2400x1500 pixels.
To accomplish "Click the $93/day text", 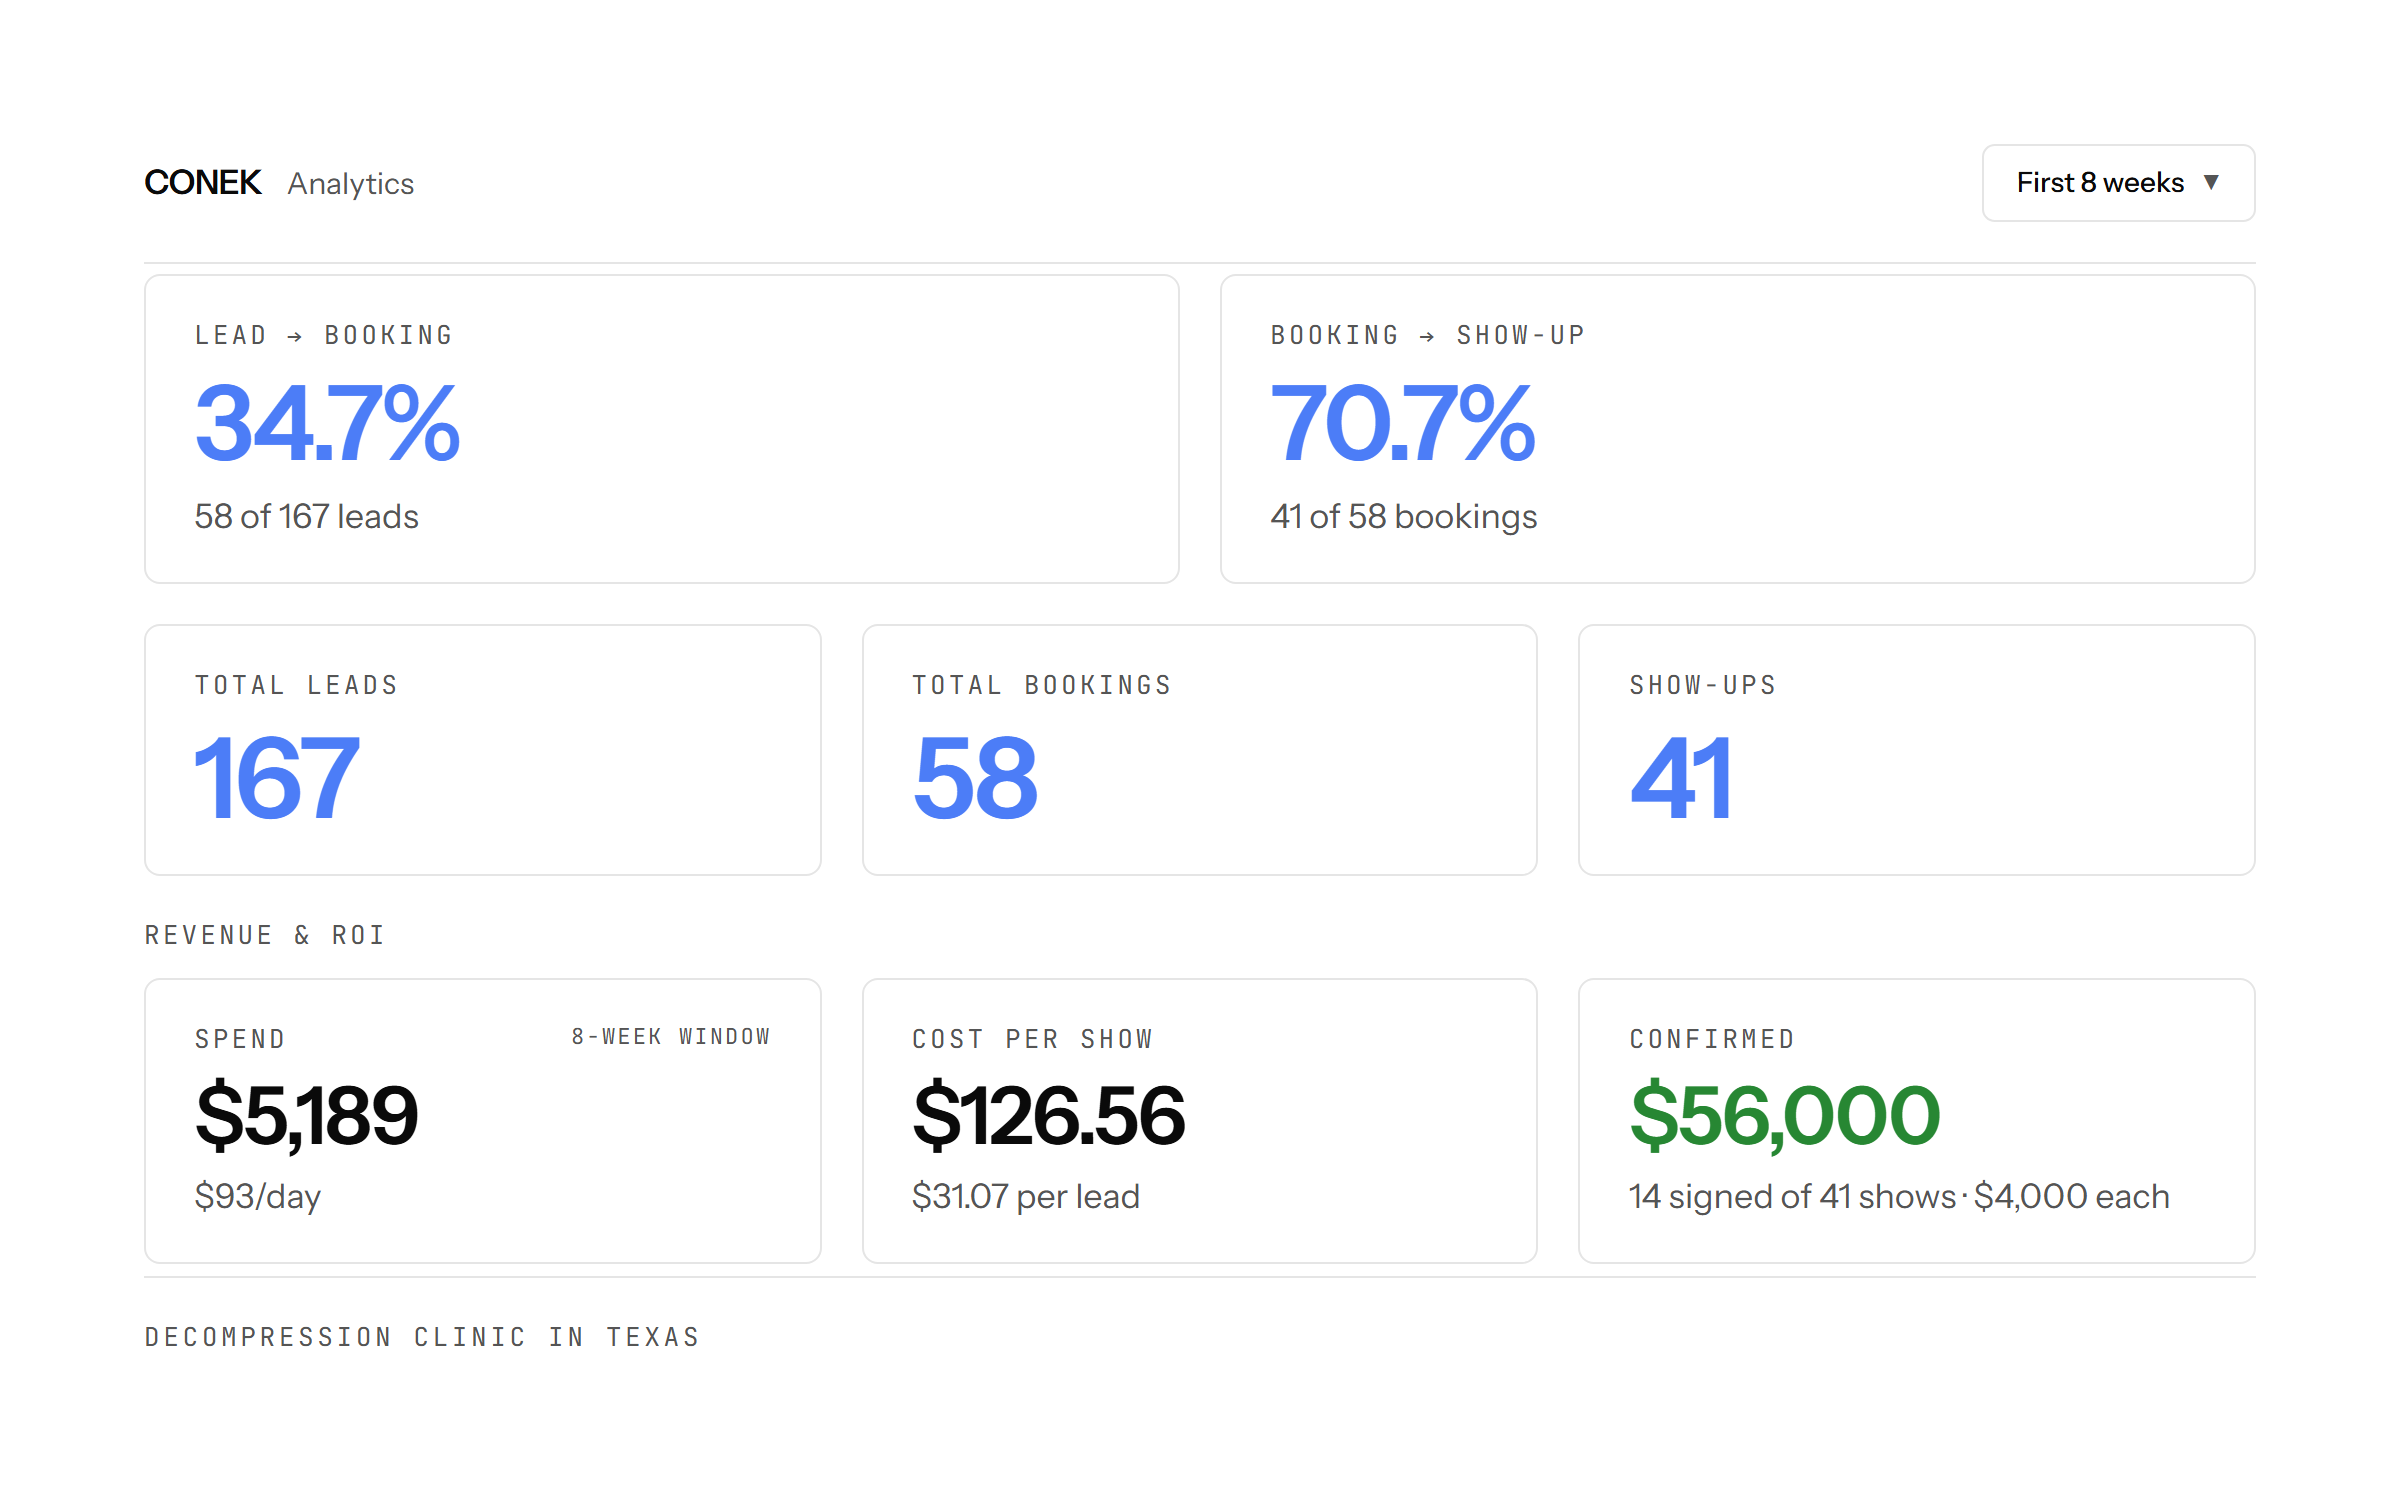I will (258, 1197).
